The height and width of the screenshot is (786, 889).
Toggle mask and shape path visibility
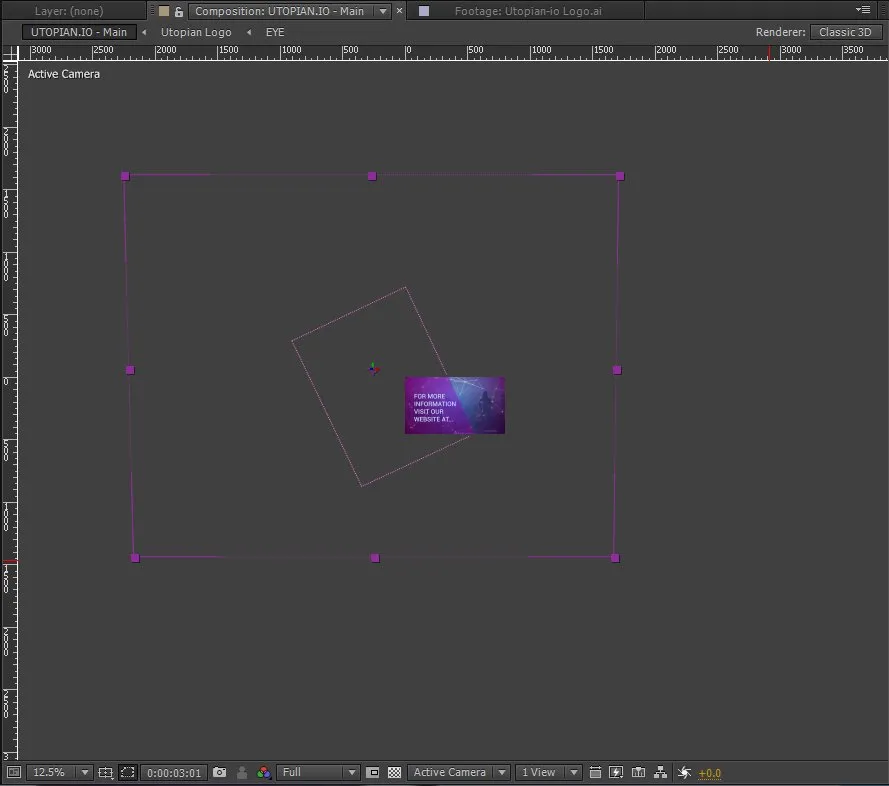pos(128,772)
